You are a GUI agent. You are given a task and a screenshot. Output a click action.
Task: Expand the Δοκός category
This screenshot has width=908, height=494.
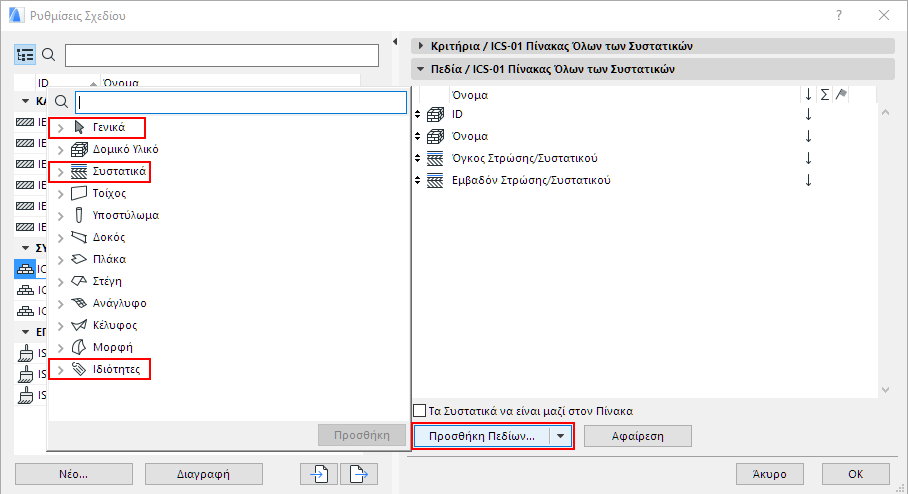pos(61,238)
